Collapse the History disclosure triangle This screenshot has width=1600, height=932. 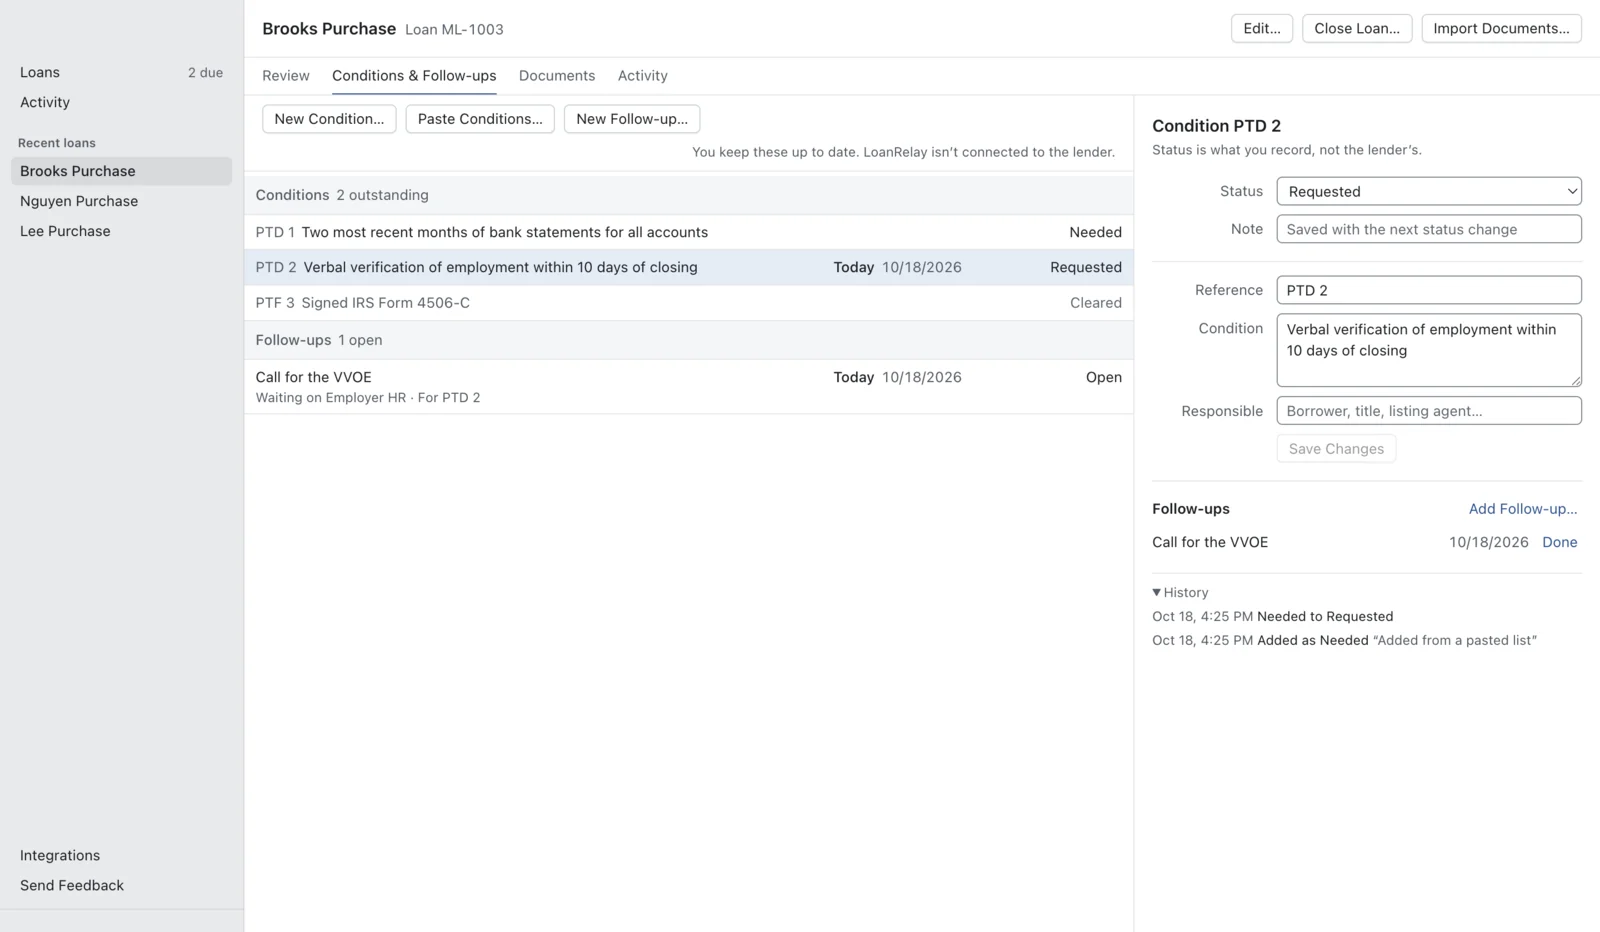(1156, 593)
